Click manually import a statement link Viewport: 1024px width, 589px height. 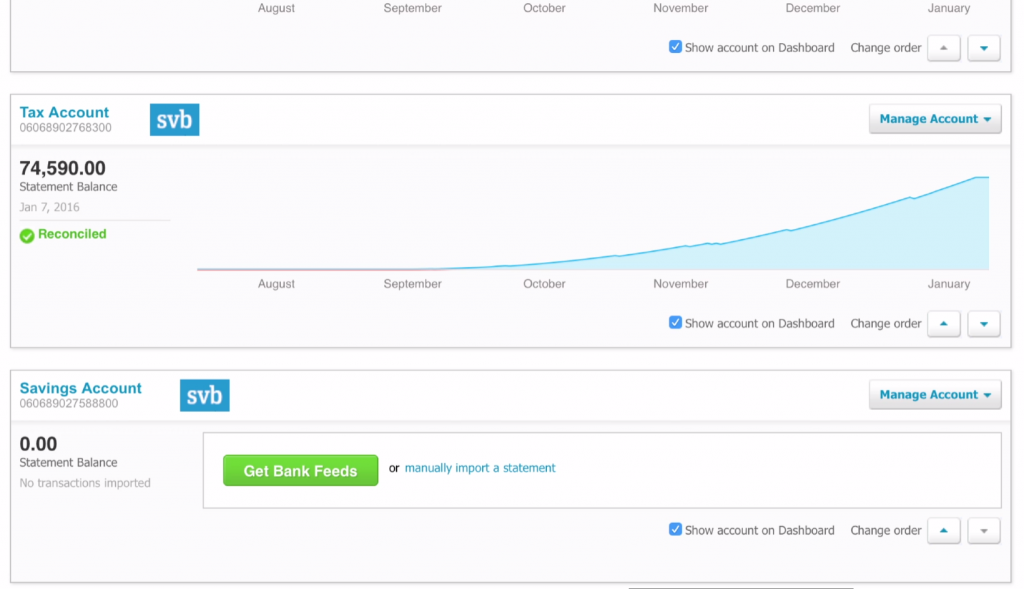click(x=480, y=468)
